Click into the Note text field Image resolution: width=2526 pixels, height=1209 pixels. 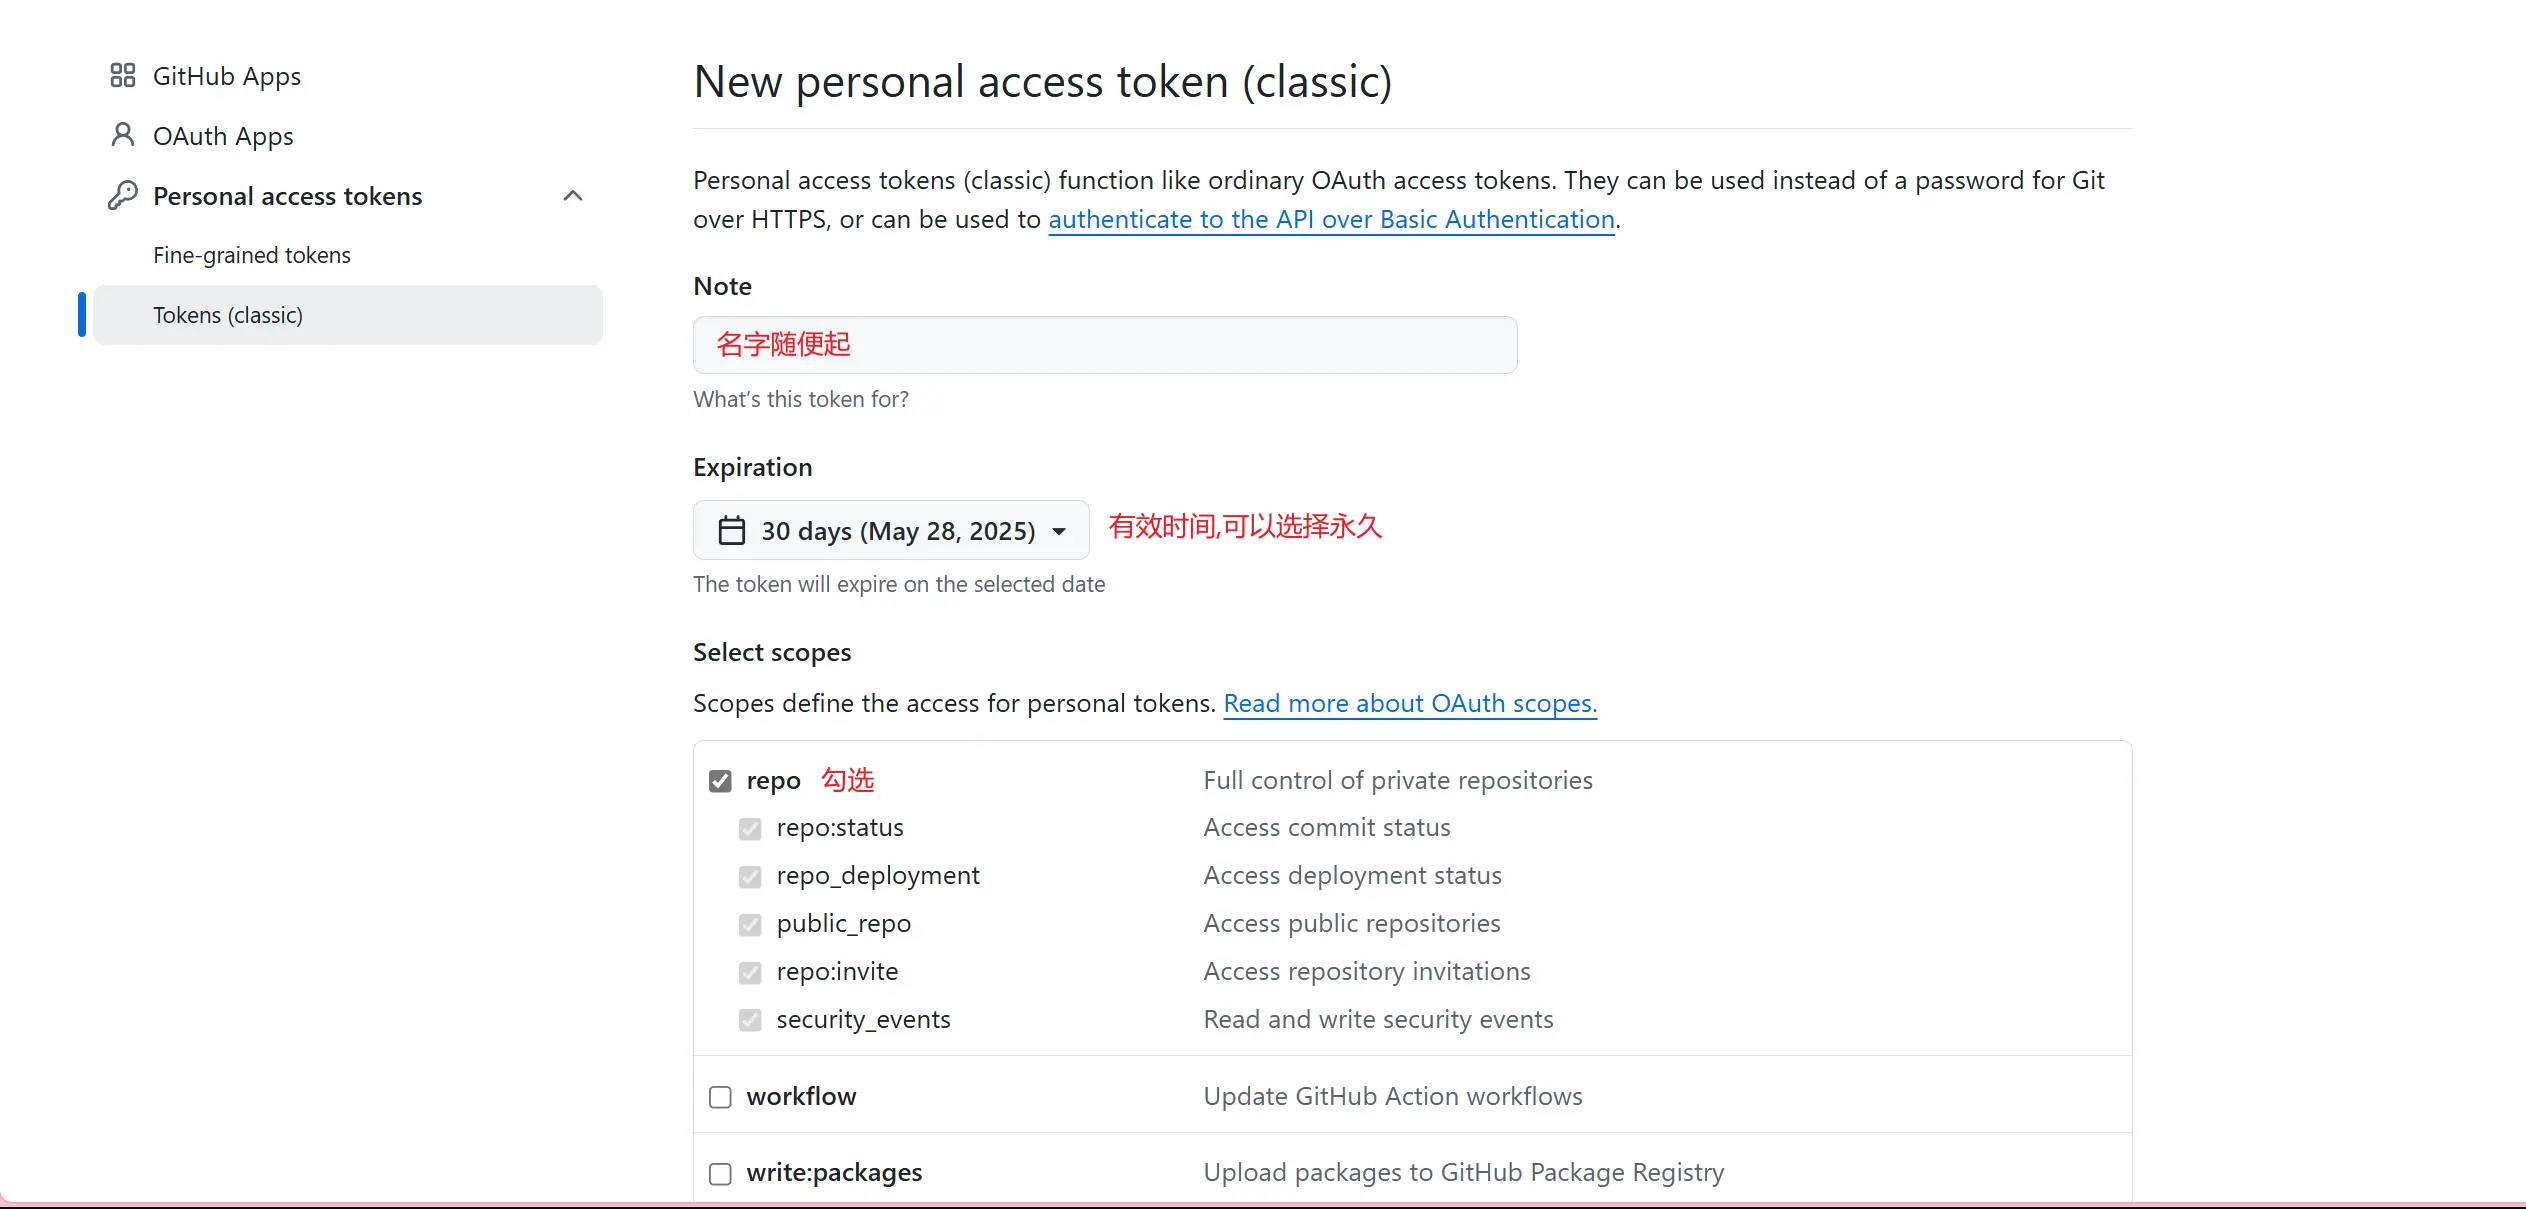pos(1104,345)
